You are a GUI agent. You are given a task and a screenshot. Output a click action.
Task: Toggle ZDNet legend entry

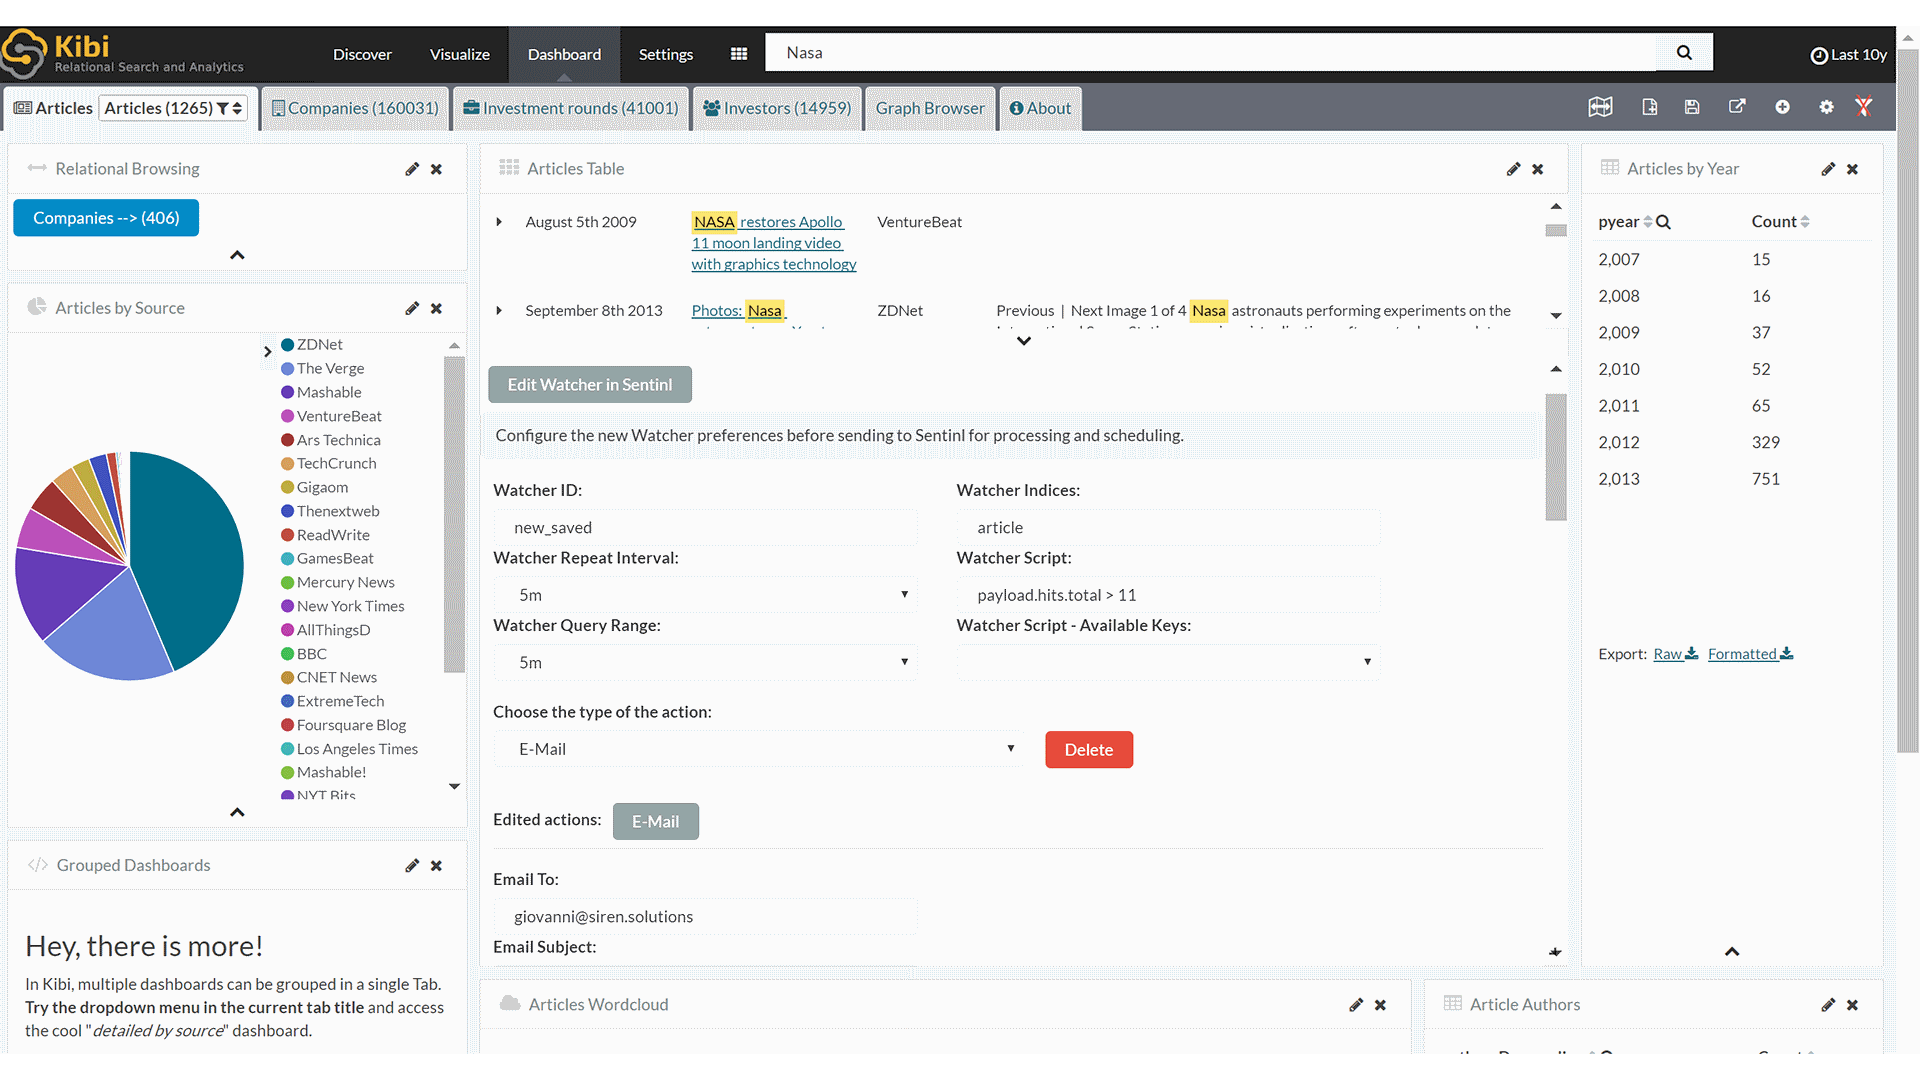pos(312,344)
